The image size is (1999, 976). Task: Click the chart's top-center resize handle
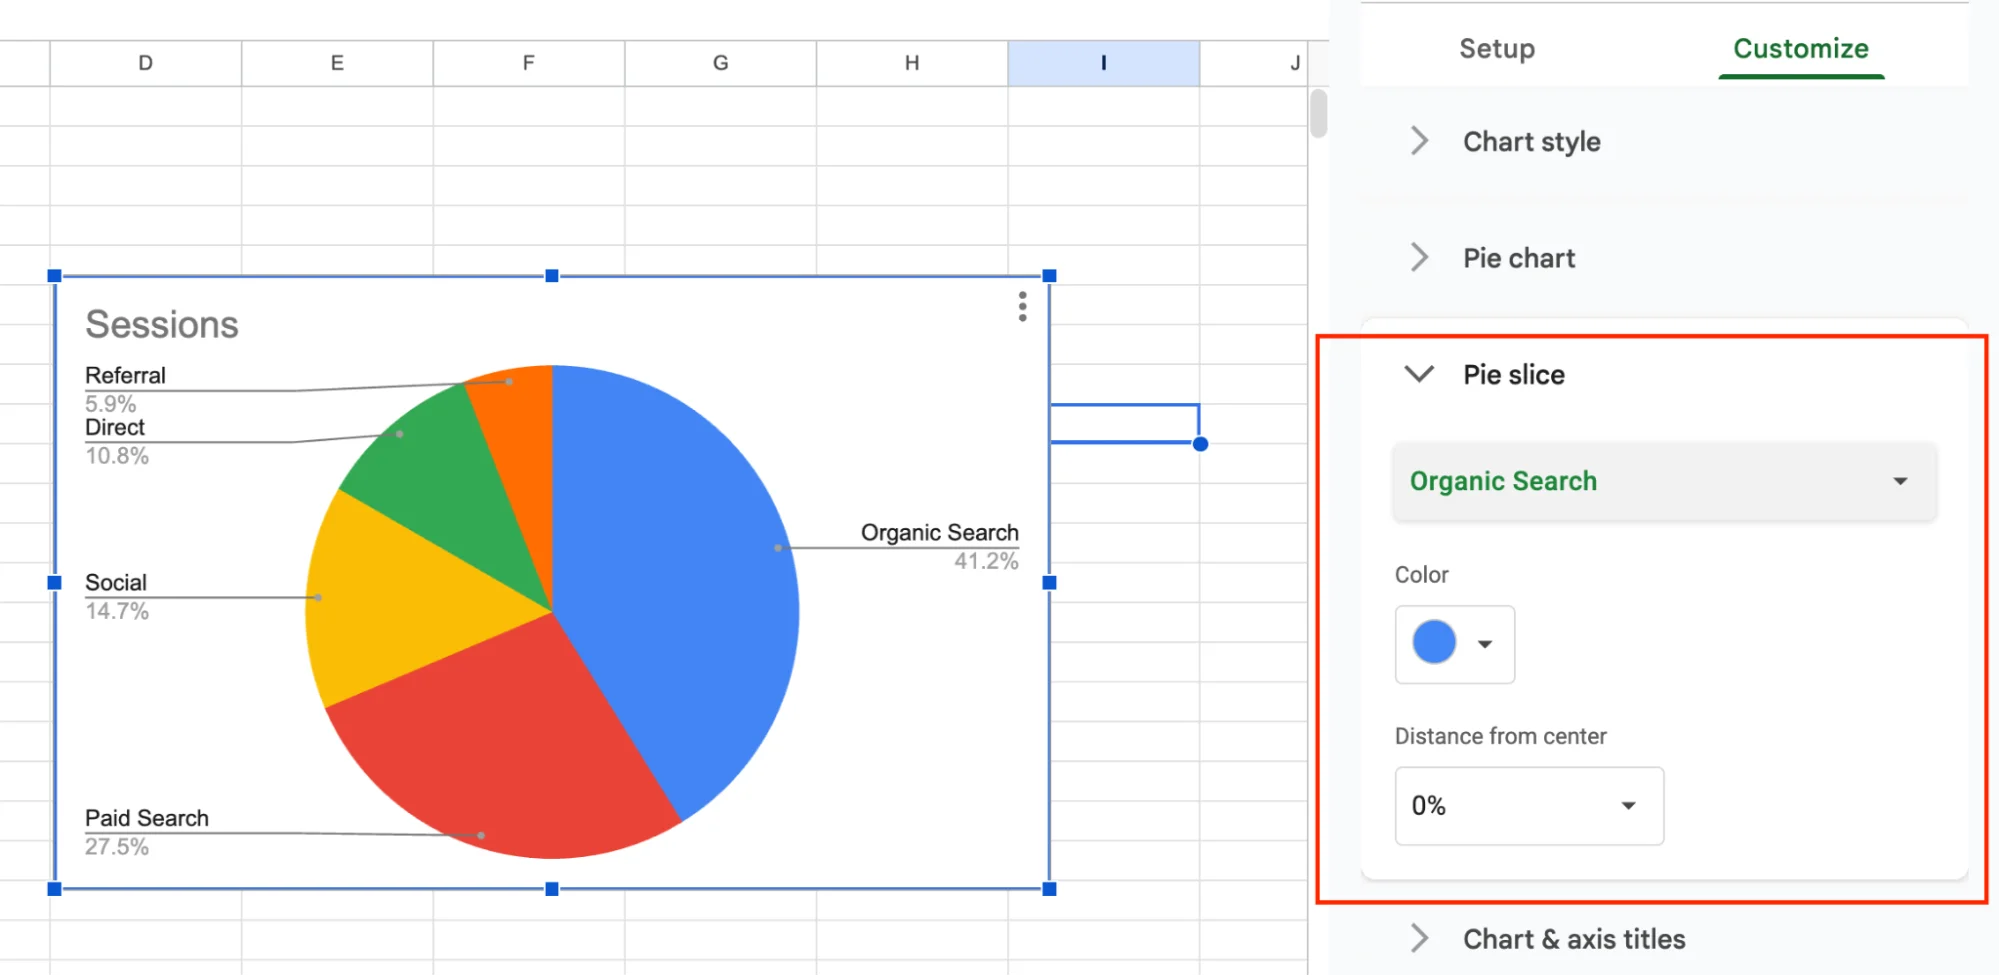click(x=552, y=276)
